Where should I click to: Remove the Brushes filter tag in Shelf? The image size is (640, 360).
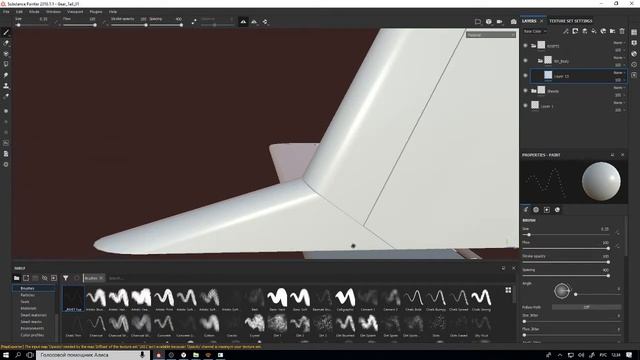[x=102, y=278]
